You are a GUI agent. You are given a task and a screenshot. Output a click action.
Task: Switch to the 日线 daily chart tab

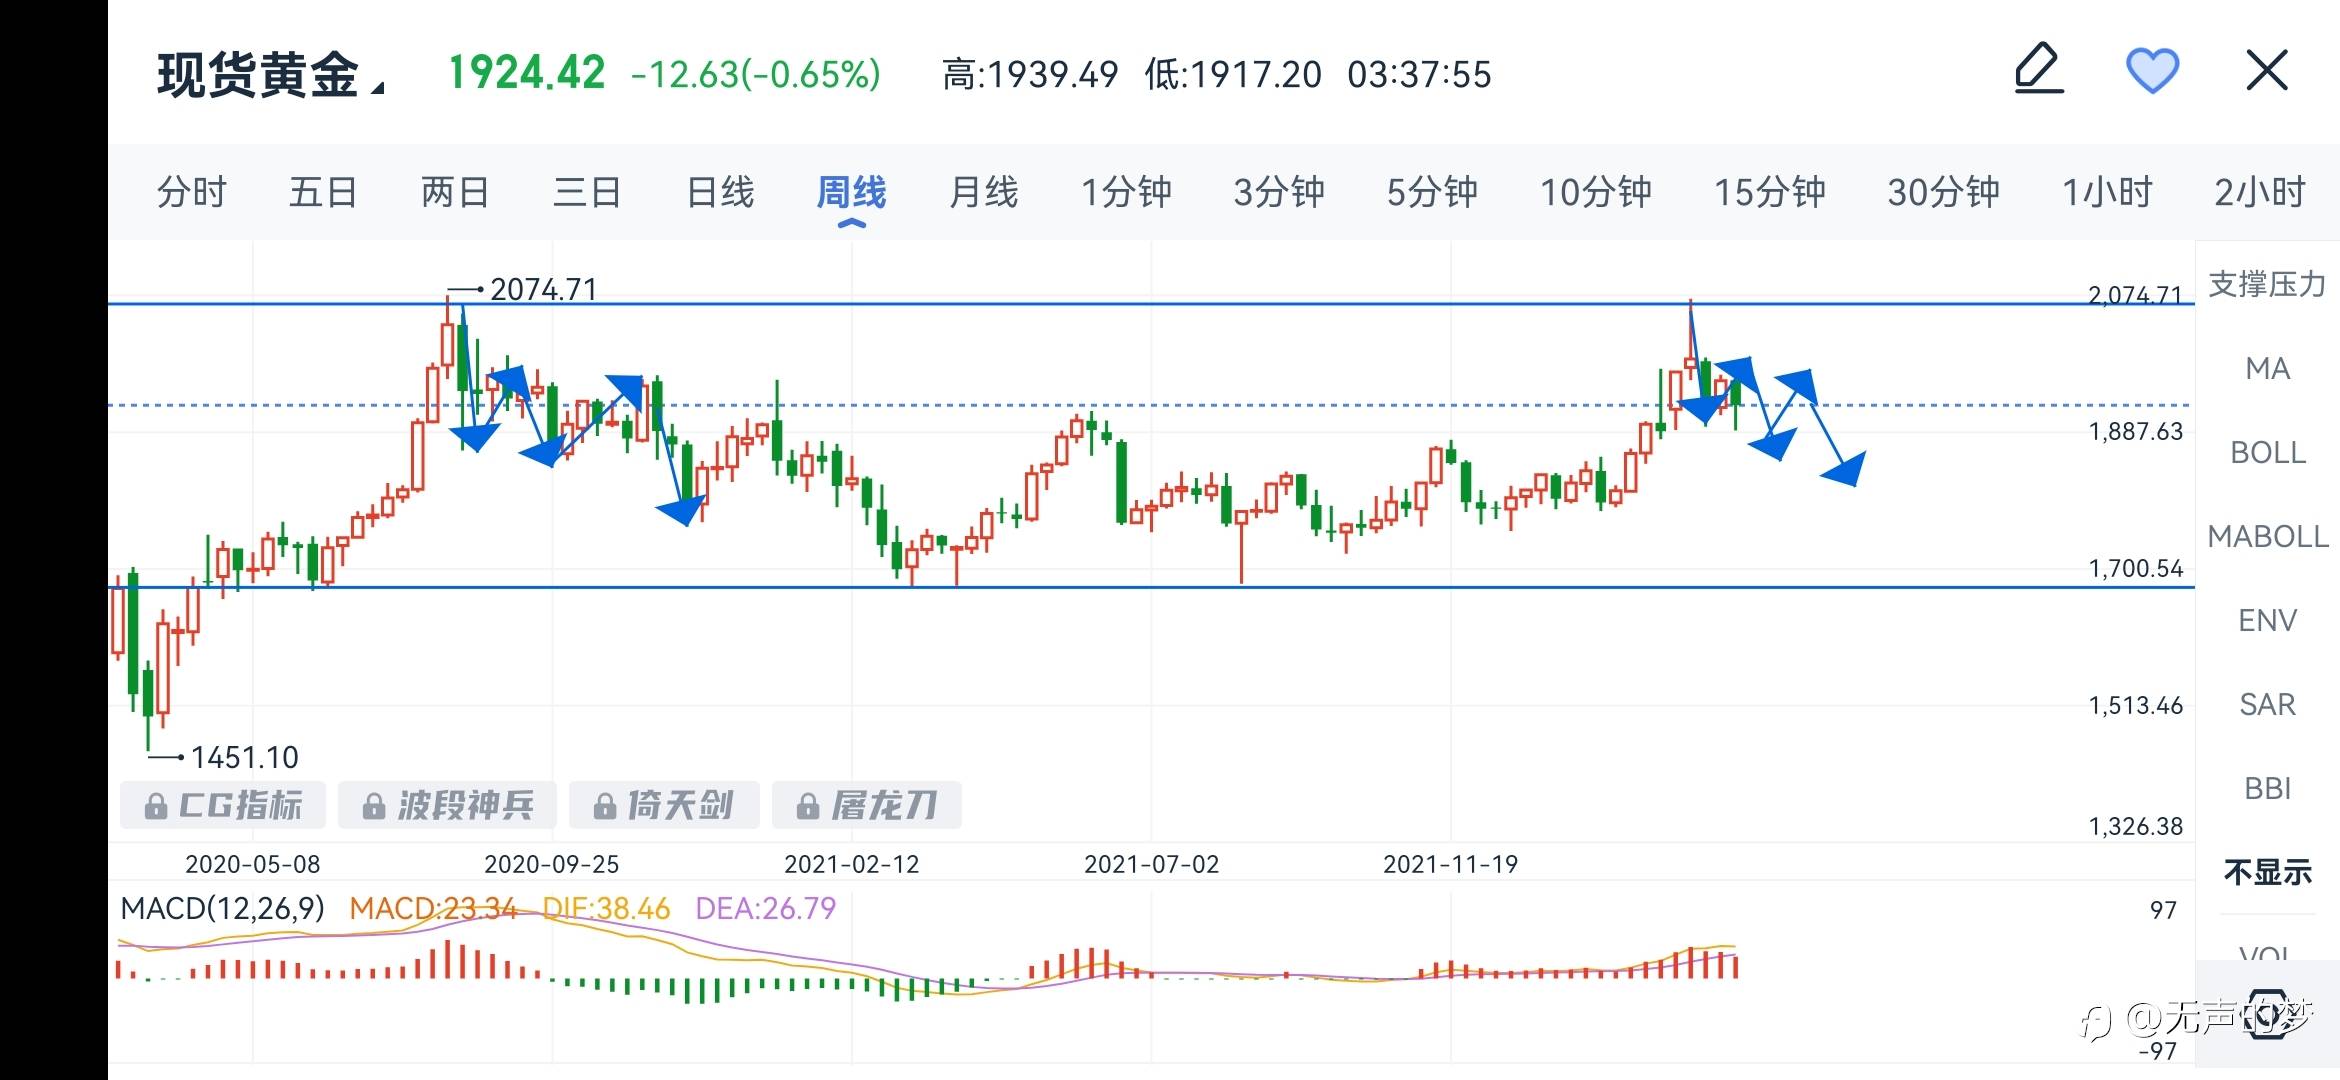coord(720,192)
